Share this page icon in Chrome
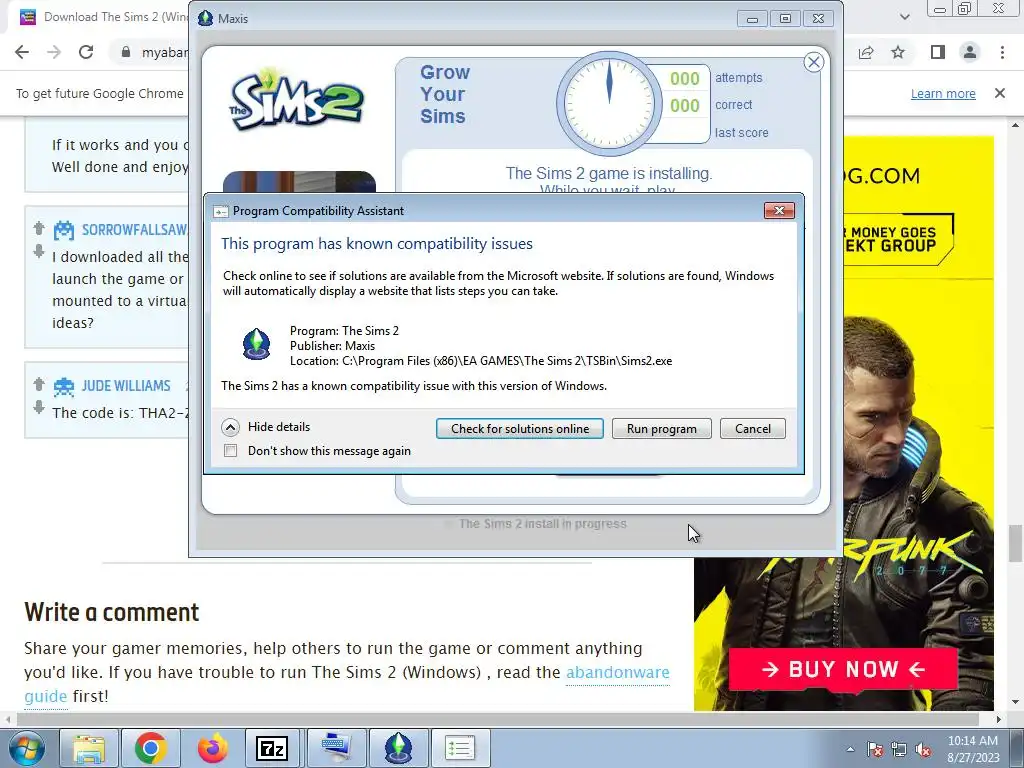This screenshot has height=768, width=1024. tap(866, 52)
